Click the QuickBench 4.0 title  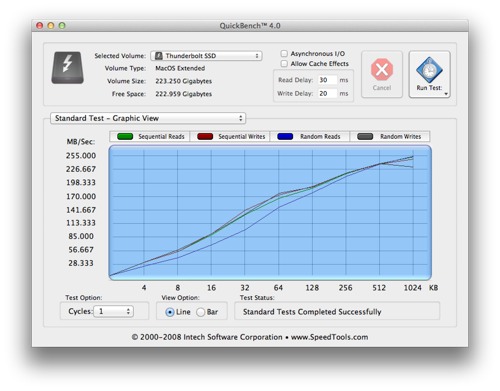click(250, 26)
